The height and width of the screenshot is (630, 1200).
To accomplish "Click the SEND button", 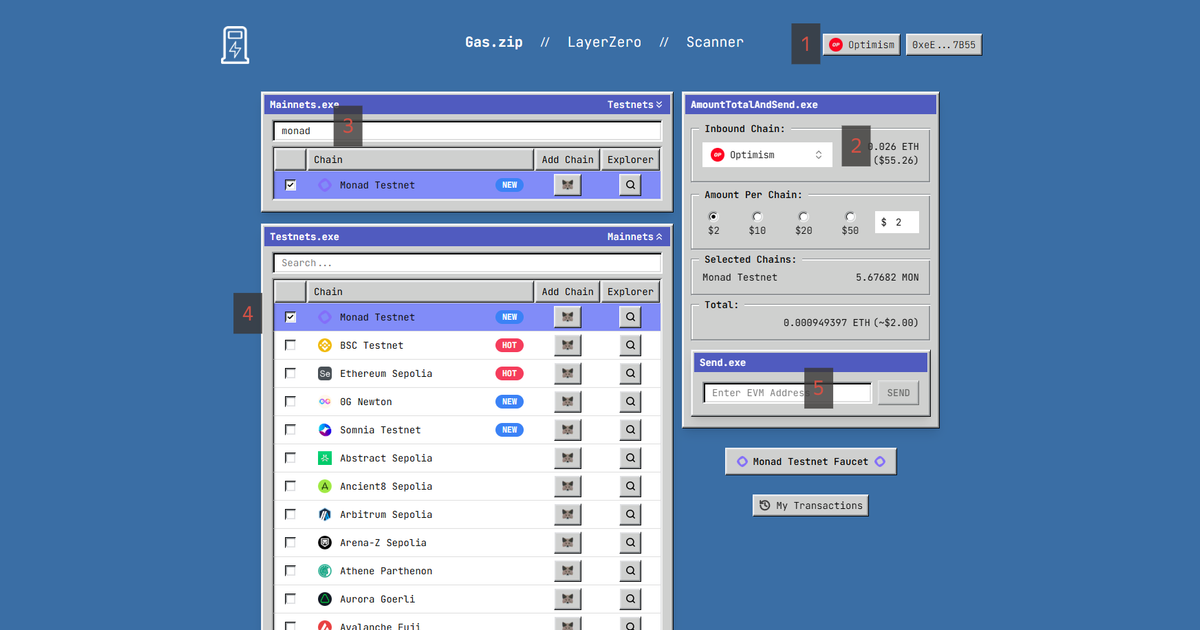I will click(x=899, y=393).
